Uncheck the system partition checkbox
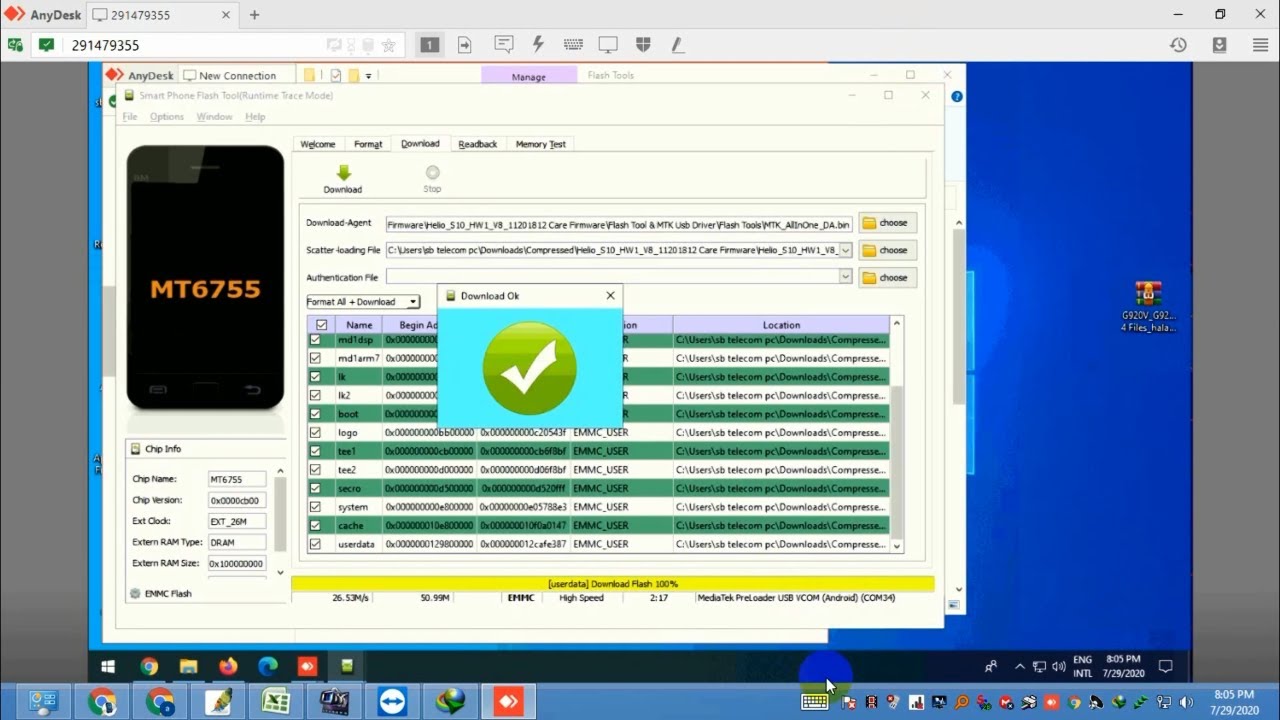The height and width of the screenshot is (720, 1280). [315, 507]
